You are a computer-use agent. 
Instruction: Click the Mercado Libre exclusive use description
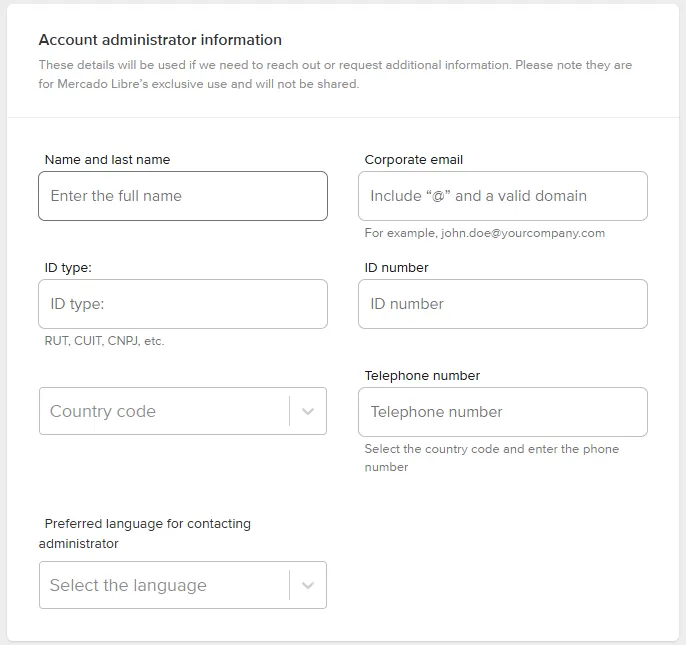(x=335, y=74)
